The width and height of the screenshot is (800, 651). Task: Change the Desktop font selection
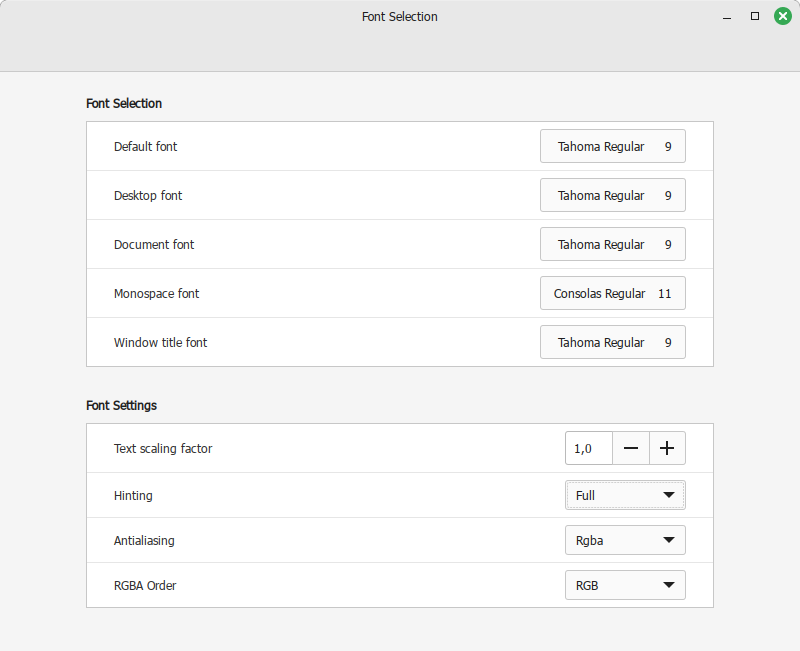613,195
